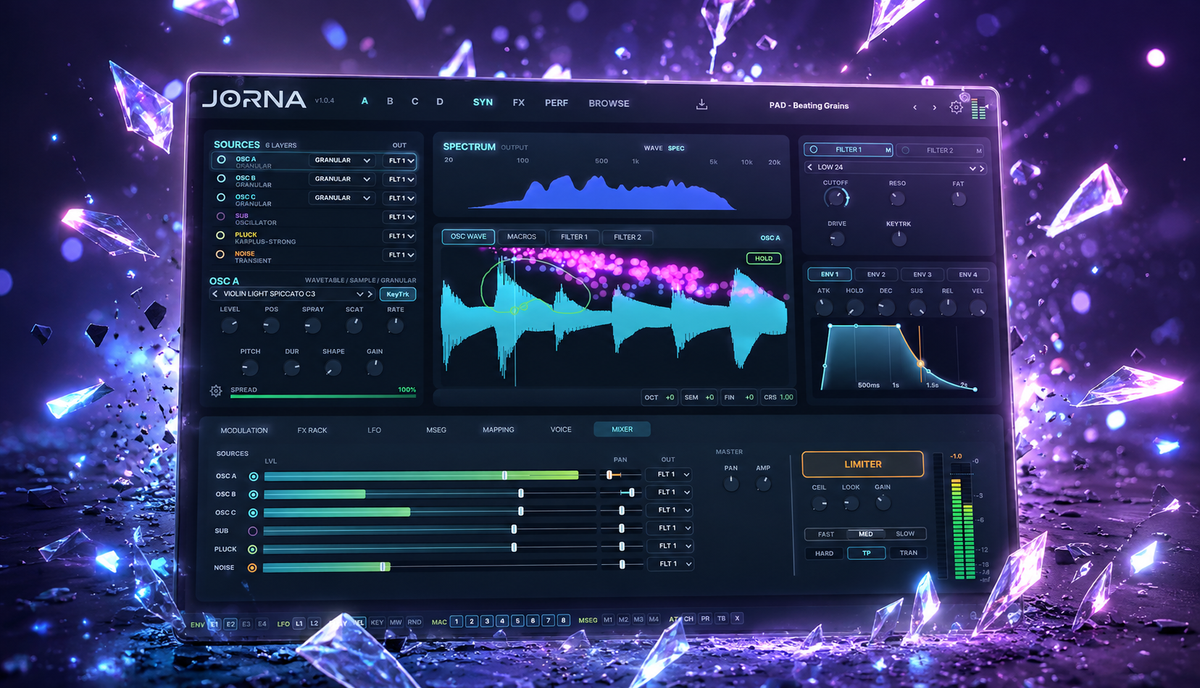
Task: Adjust OSC B pan slider in mixer
Action: click(x=621, y=493)
